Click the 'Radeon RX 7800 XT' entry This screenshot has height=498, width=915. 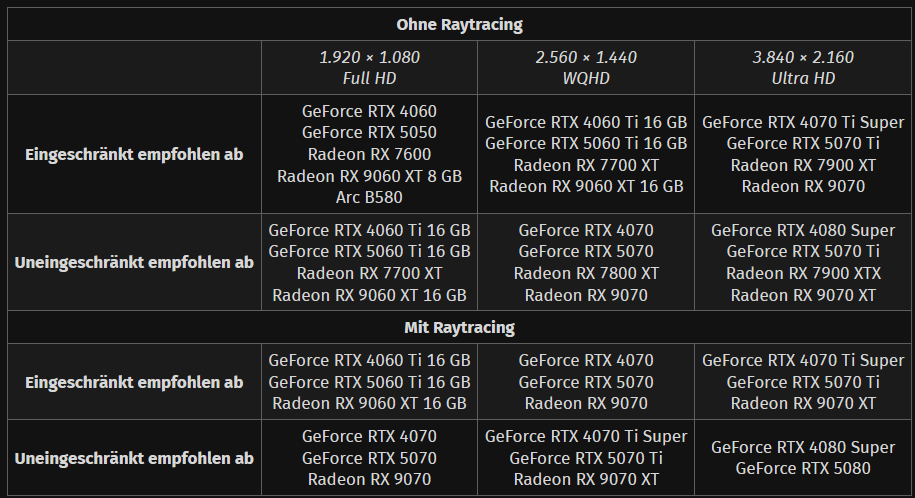586,273
